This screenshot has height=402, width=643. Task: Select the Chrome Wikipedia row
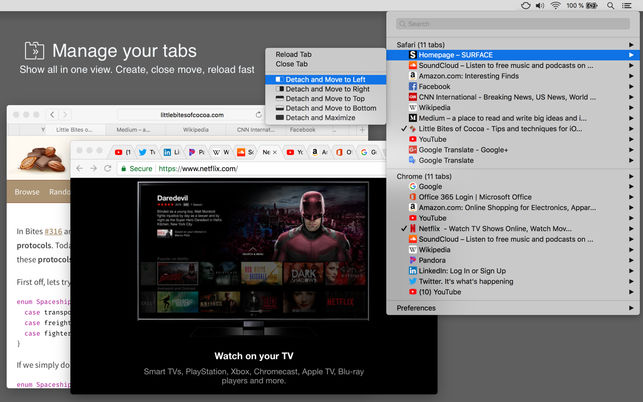513,250
